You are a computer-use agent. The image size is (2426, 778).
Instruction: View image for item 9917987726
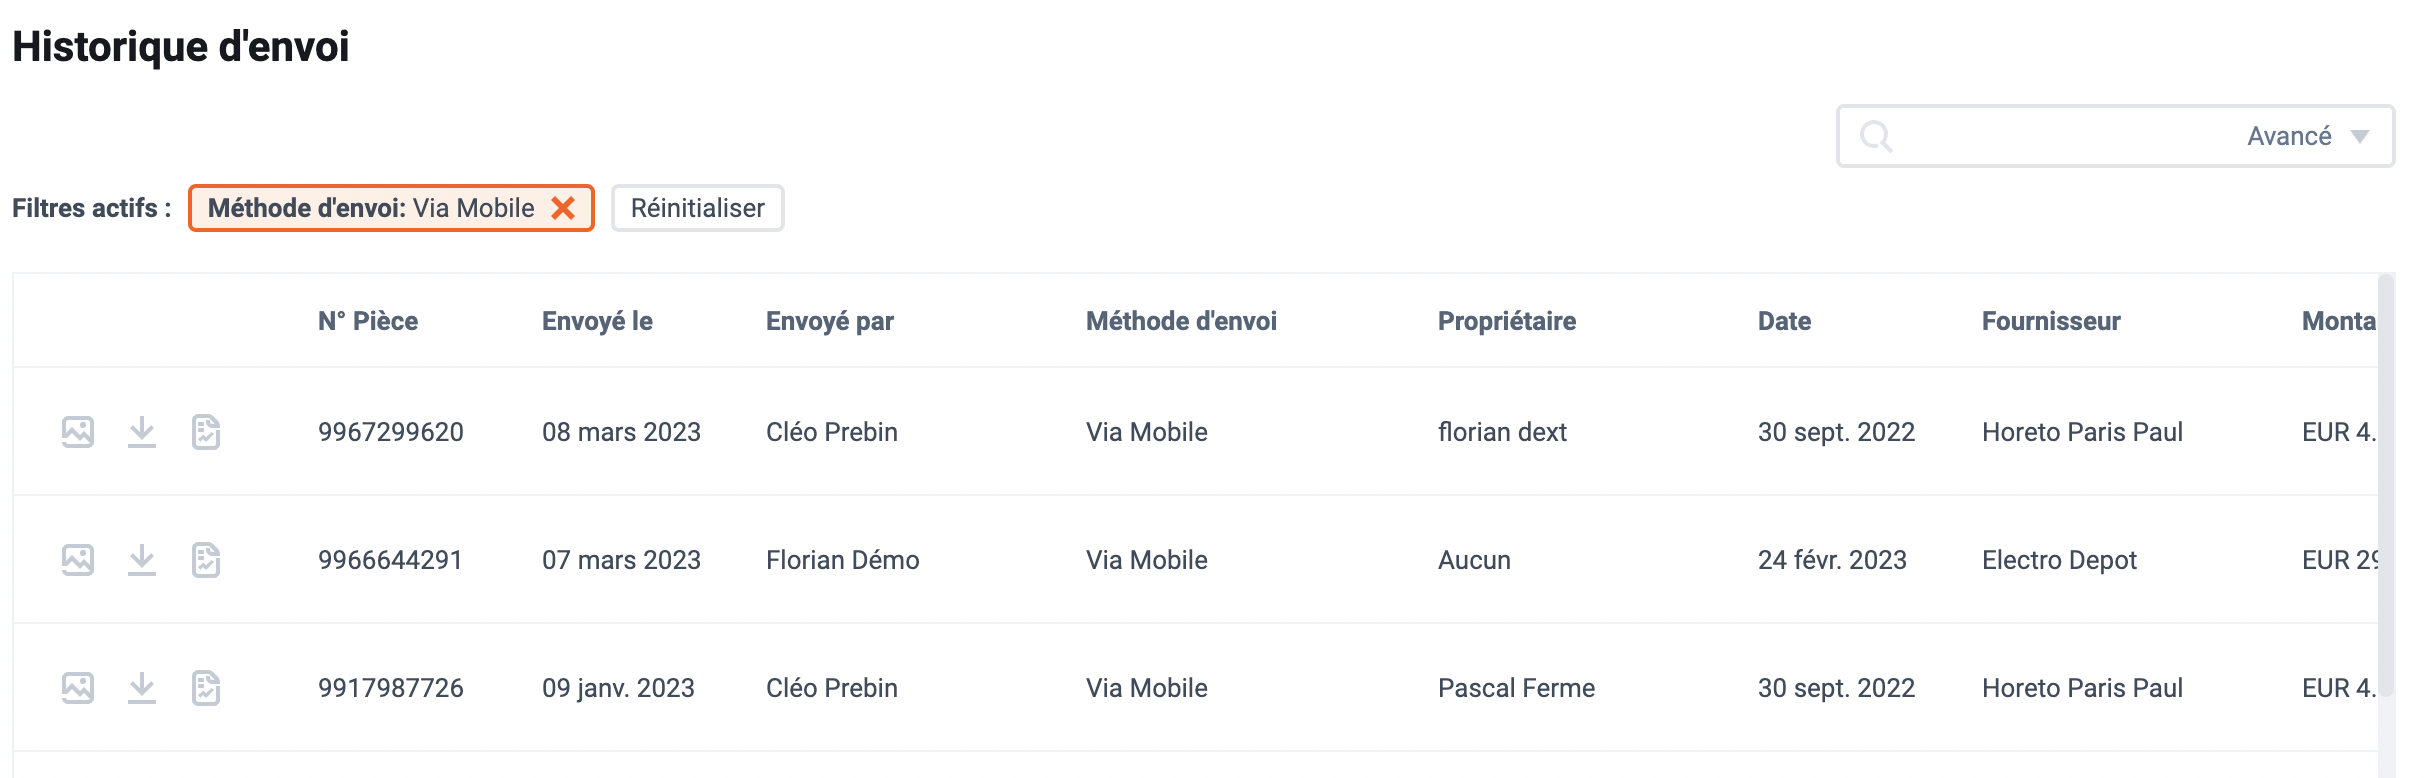coord(78,688)
